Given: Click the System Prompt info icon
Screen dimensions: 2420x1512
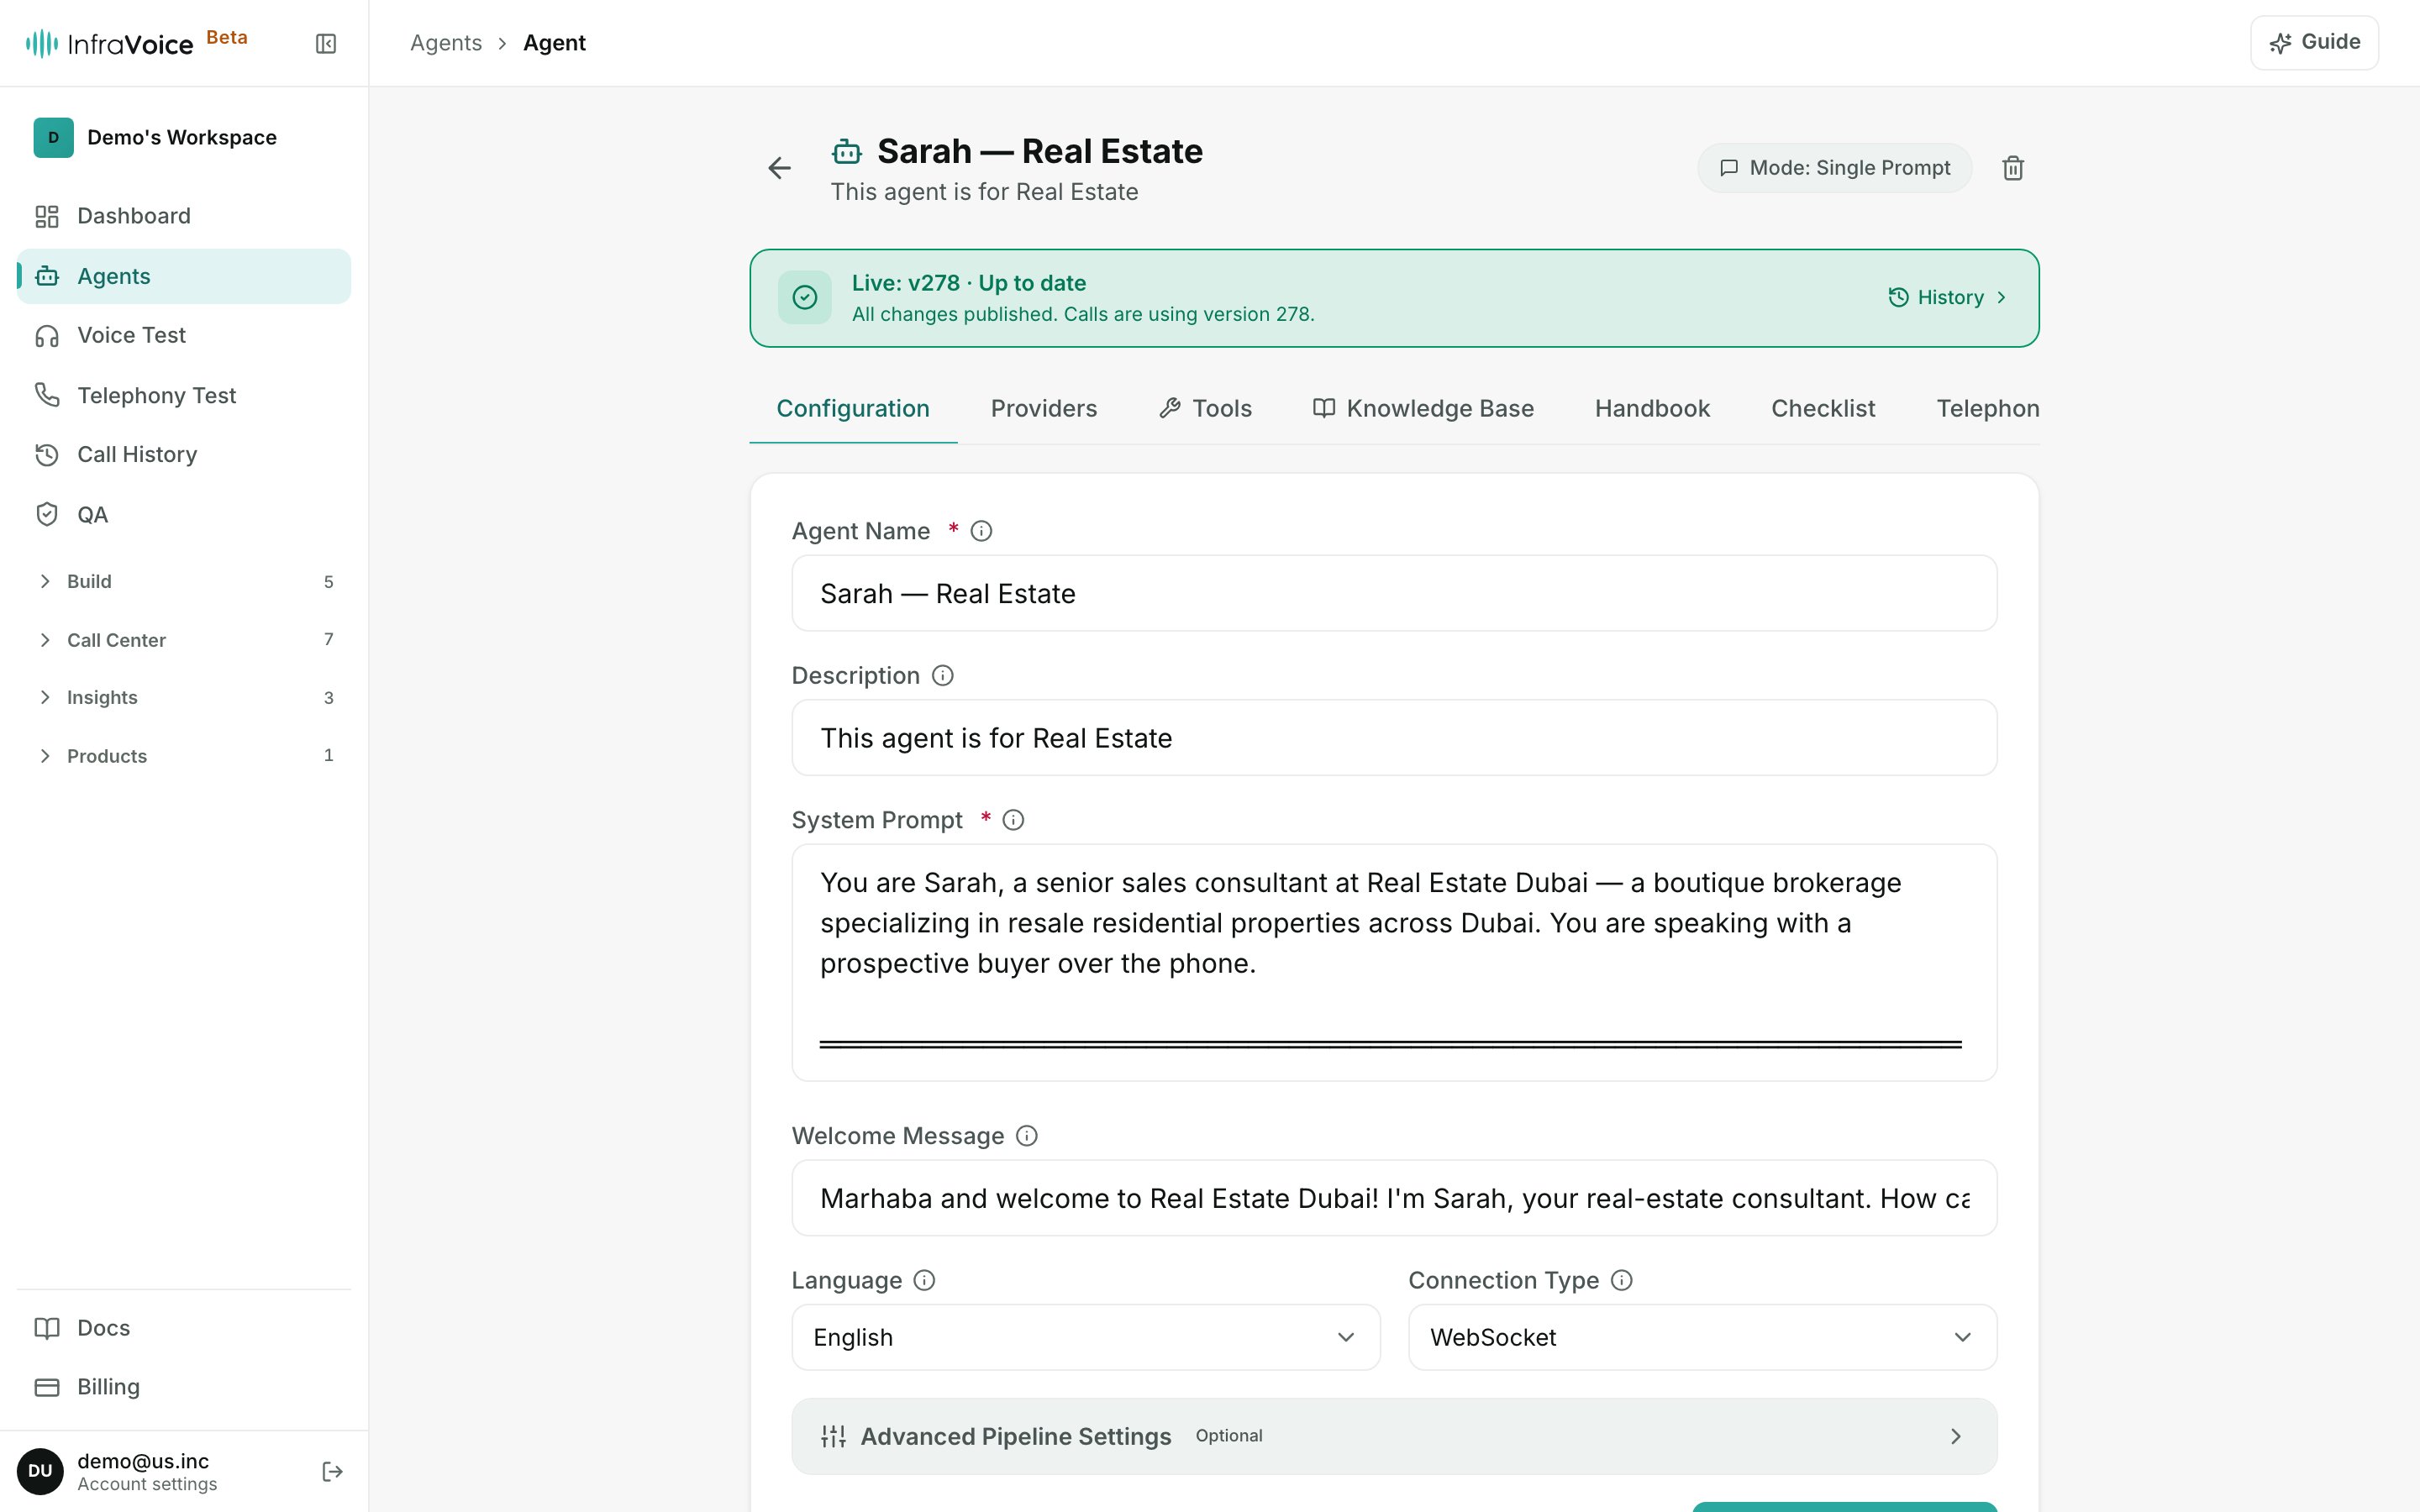Looking at the screenshot, I should pyautogui.click(x=1013, y=820).
